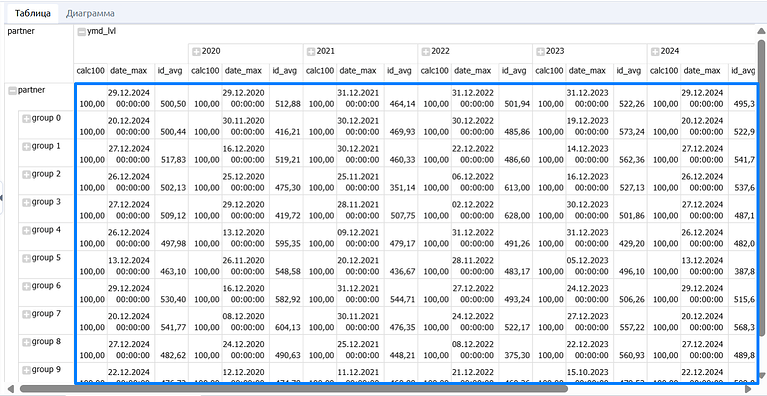The width and height of the screenshot is (767, 396).
Task: Select the 09.12.2021 date cell in group 4
Action: coord(361,237)
